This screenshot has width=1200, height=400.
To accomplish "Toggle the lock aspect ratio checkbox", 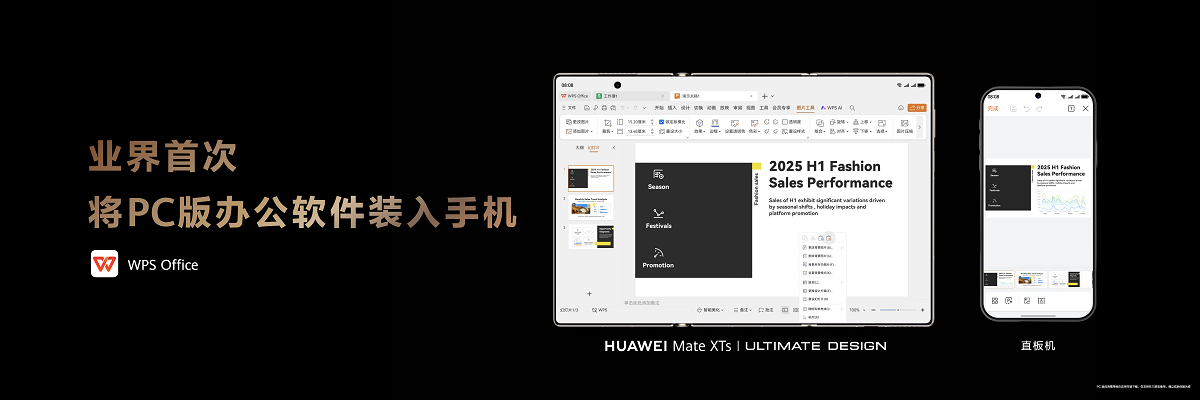I will [x=662, y=122].
